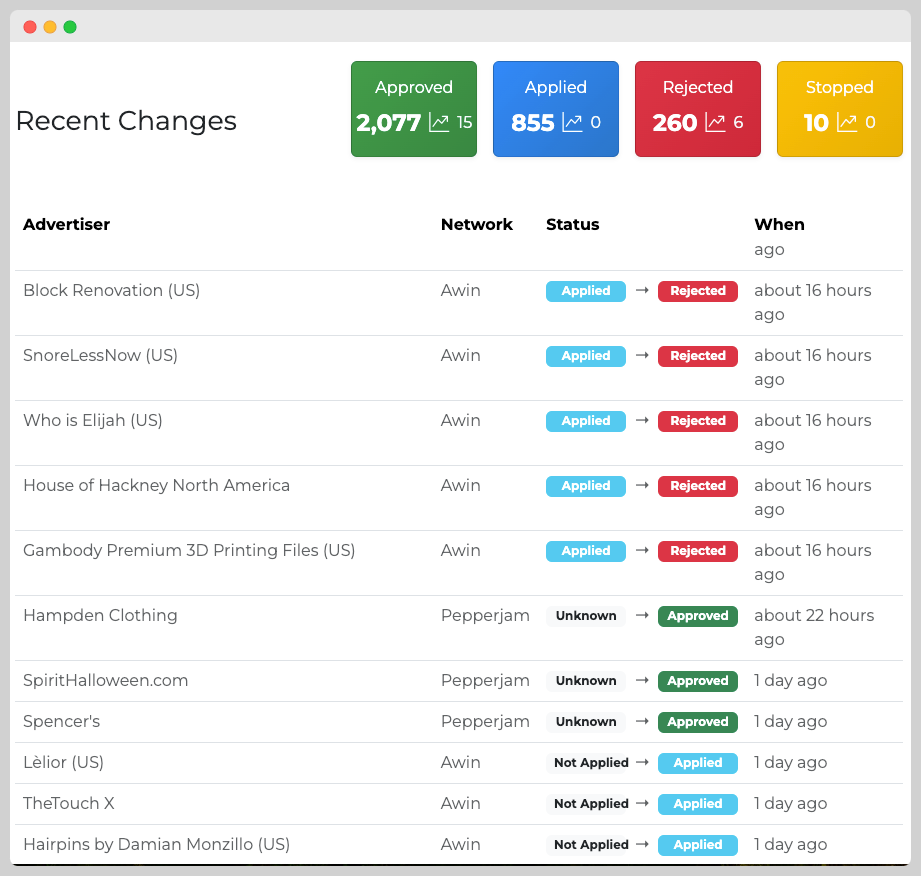
Task: Select Who is Elijah (US) advertiser
Action: pos(93,421)
